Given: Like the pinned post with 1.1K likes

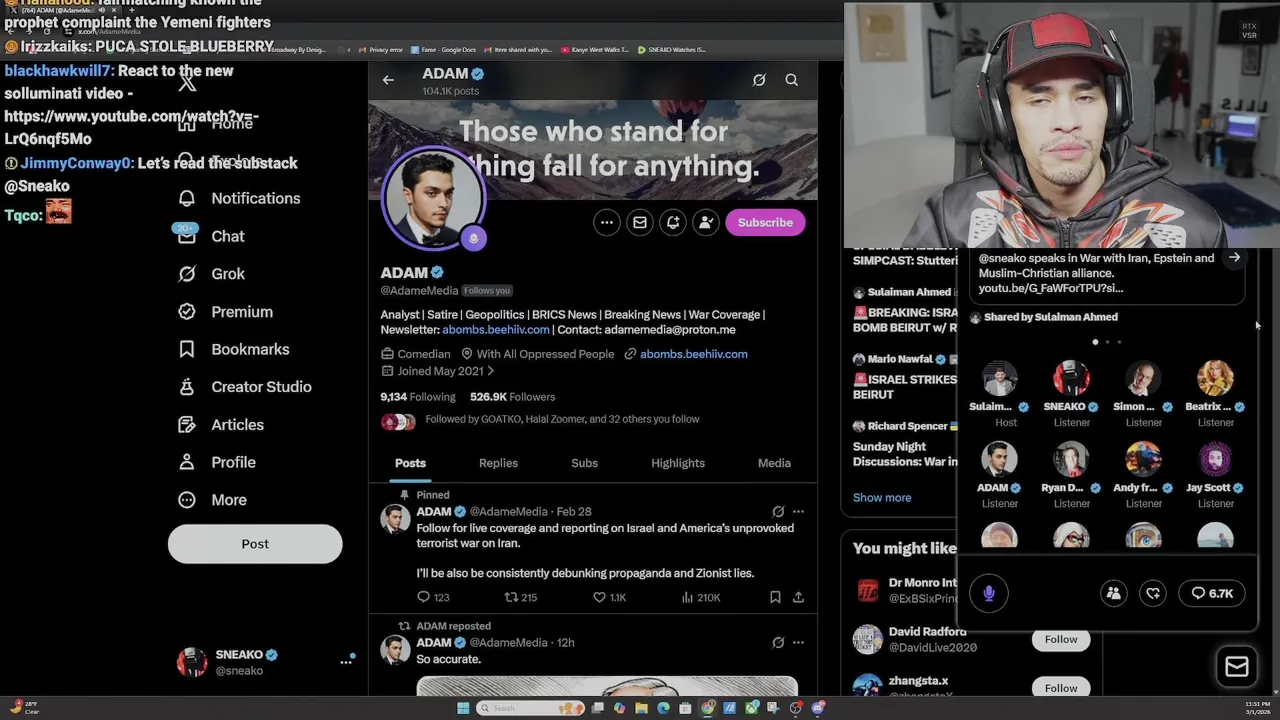Looking at the screenshot, I should 609,597.
